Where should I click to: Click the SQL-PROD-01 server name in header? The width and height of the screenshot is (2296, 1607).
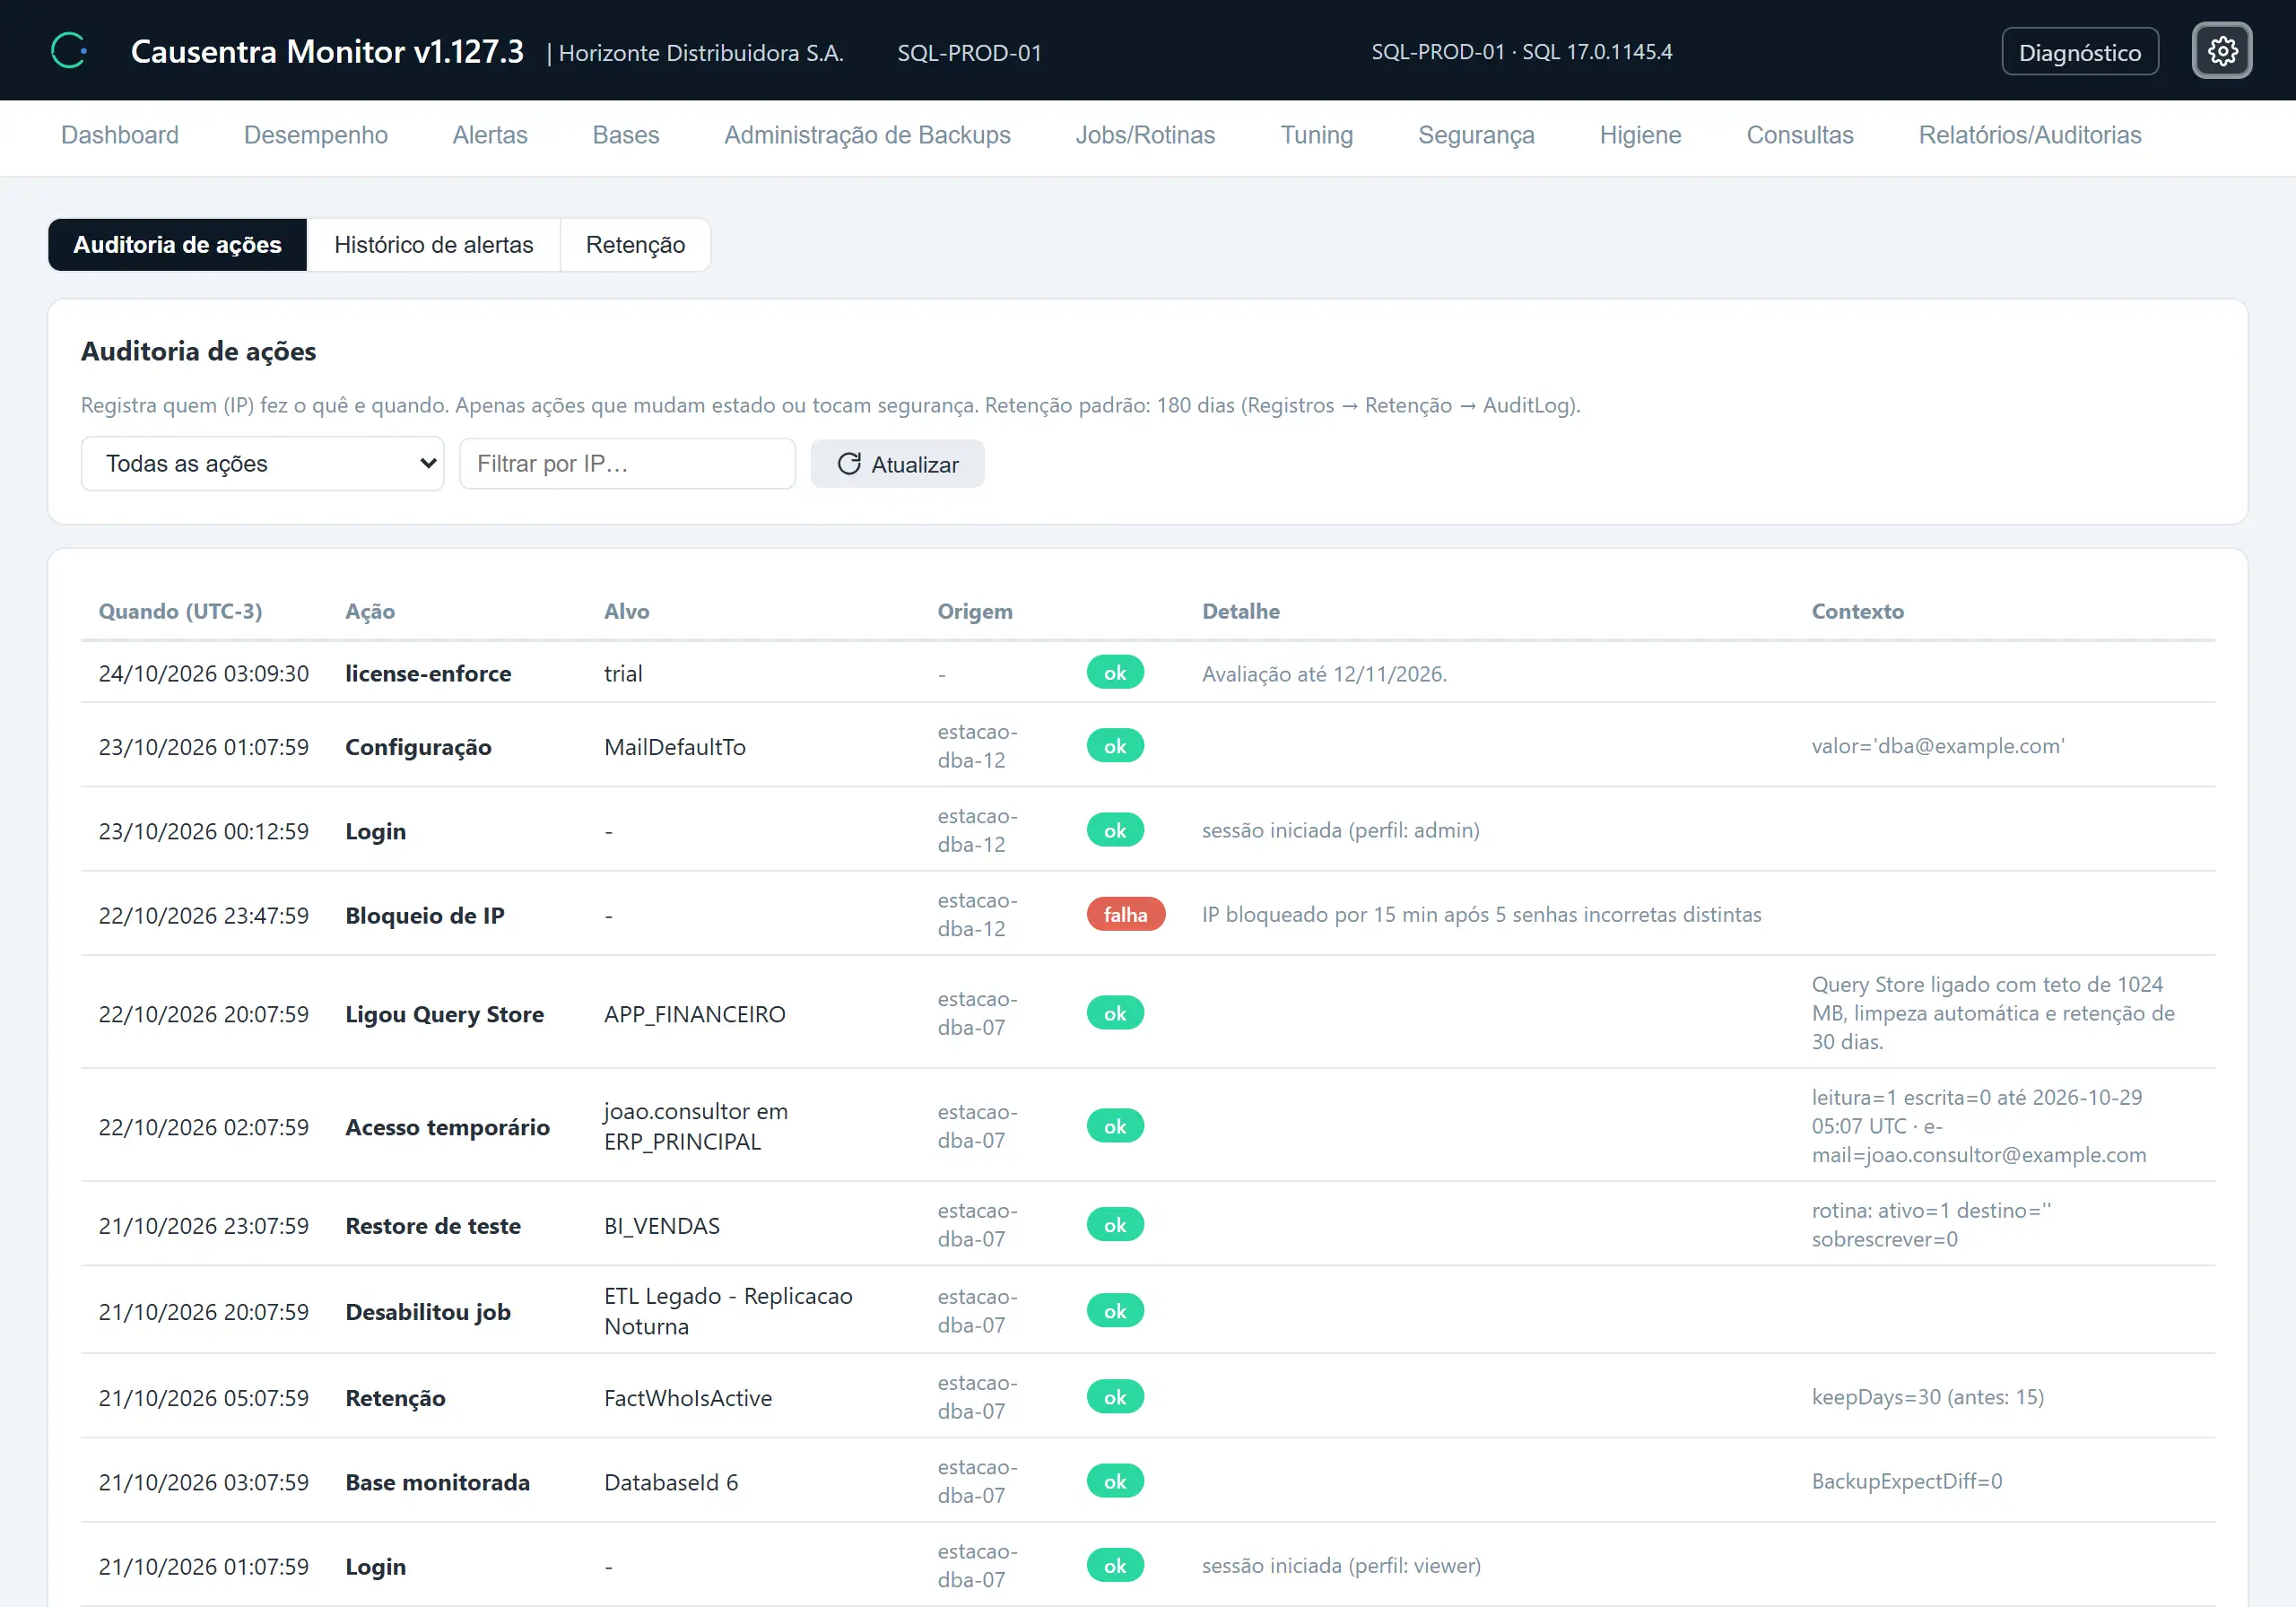pos(969,53)
